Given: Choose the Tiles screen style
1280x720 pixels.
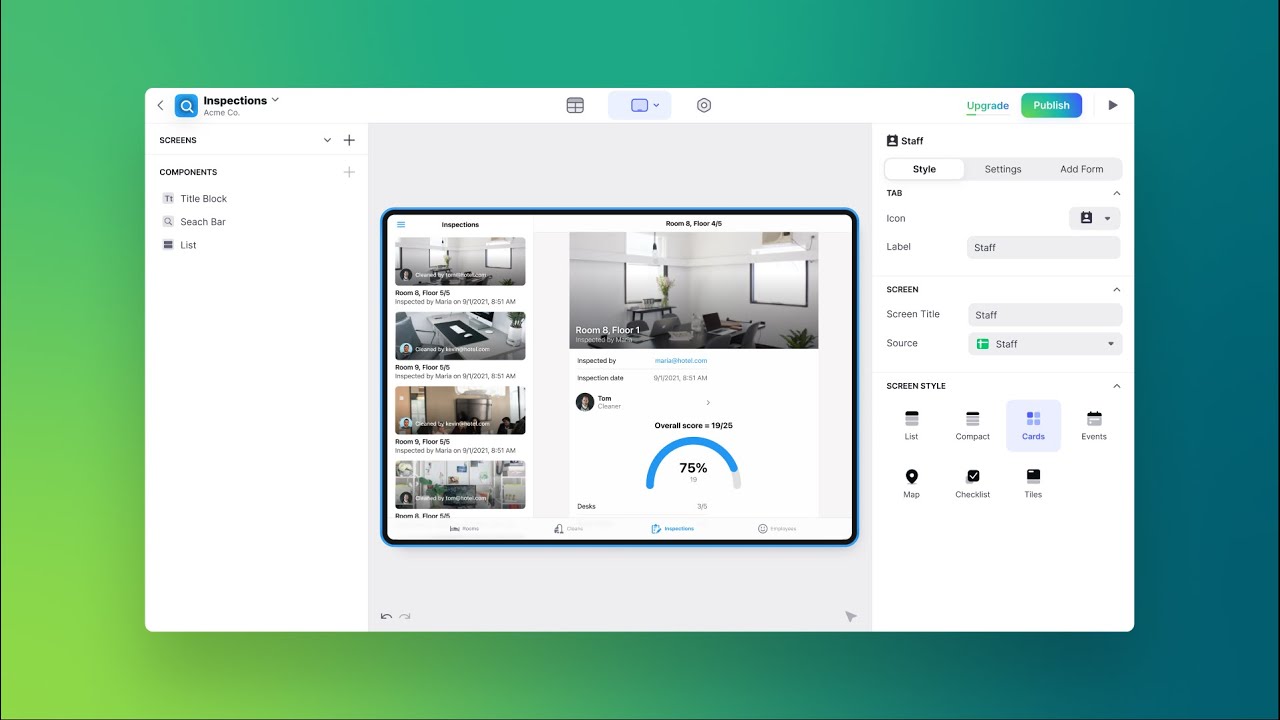Looking at the screenshot, I should [x=1033, y=484].
